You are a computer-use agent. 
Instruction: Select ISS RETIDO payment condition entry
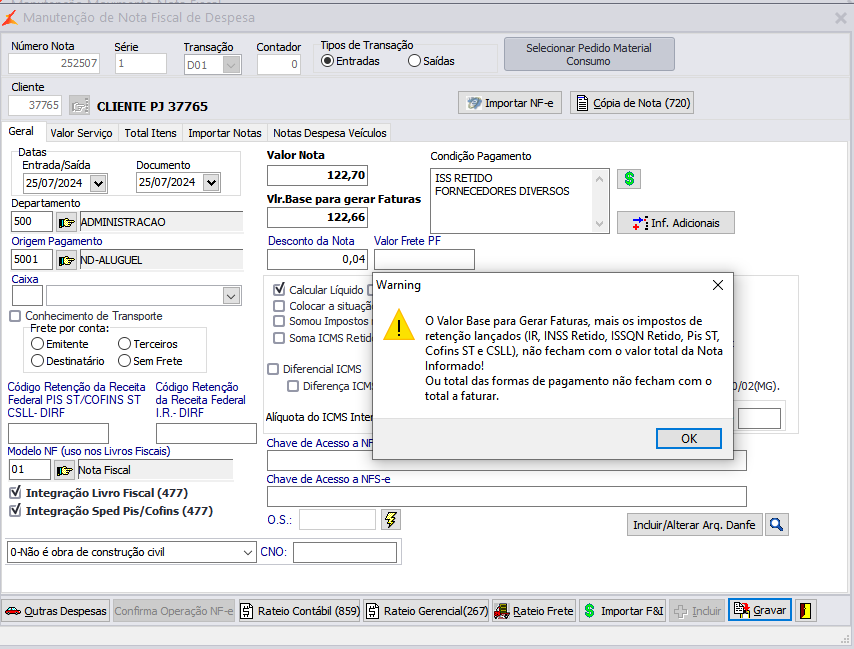tap(463, 178)
